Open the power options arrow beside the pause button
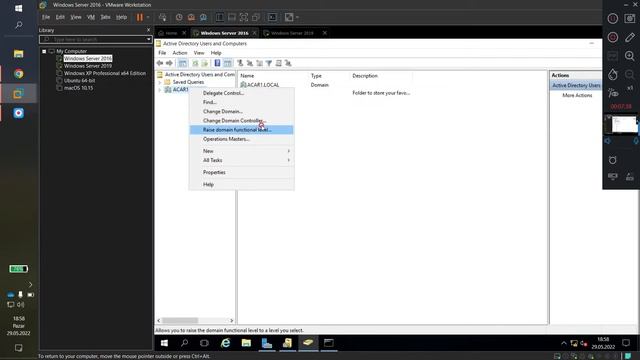 (148, 17)
